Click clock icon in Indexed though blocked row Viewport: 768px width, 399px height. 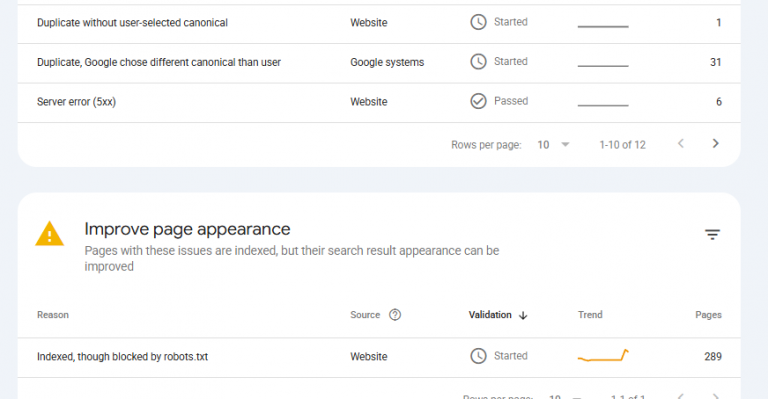coord(479,356)
